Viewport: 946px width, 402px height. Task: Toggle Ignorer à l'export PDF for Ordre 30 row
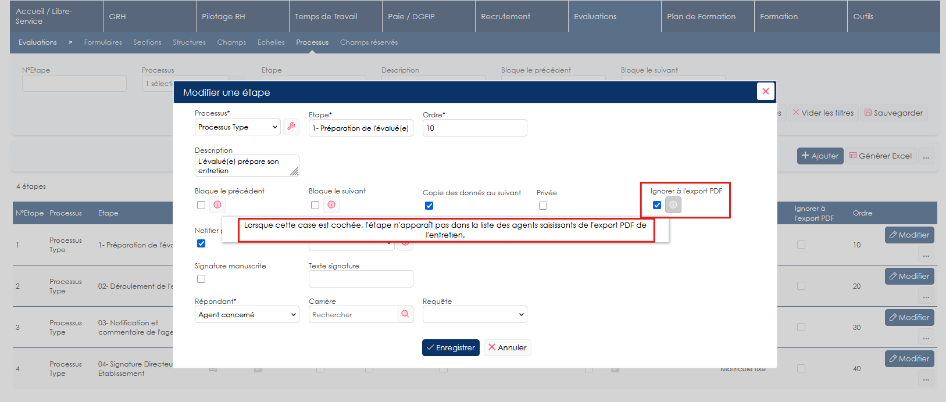coord(801,327)
